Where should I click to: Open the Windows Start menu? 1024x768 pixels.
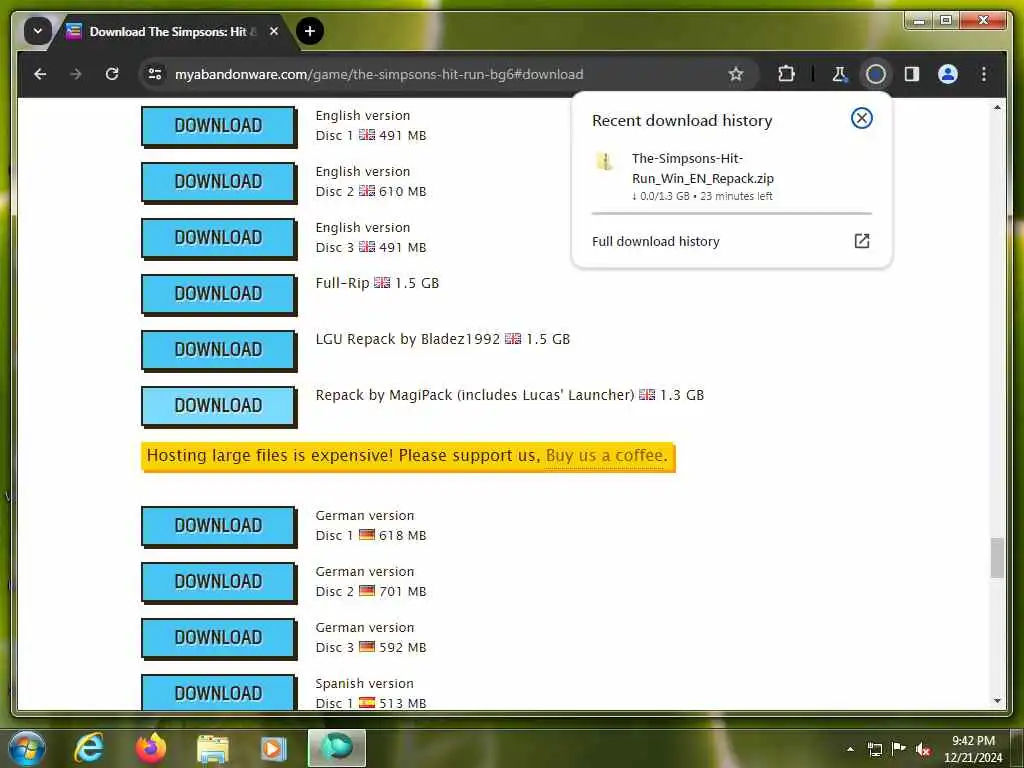[x=27, y=748]
